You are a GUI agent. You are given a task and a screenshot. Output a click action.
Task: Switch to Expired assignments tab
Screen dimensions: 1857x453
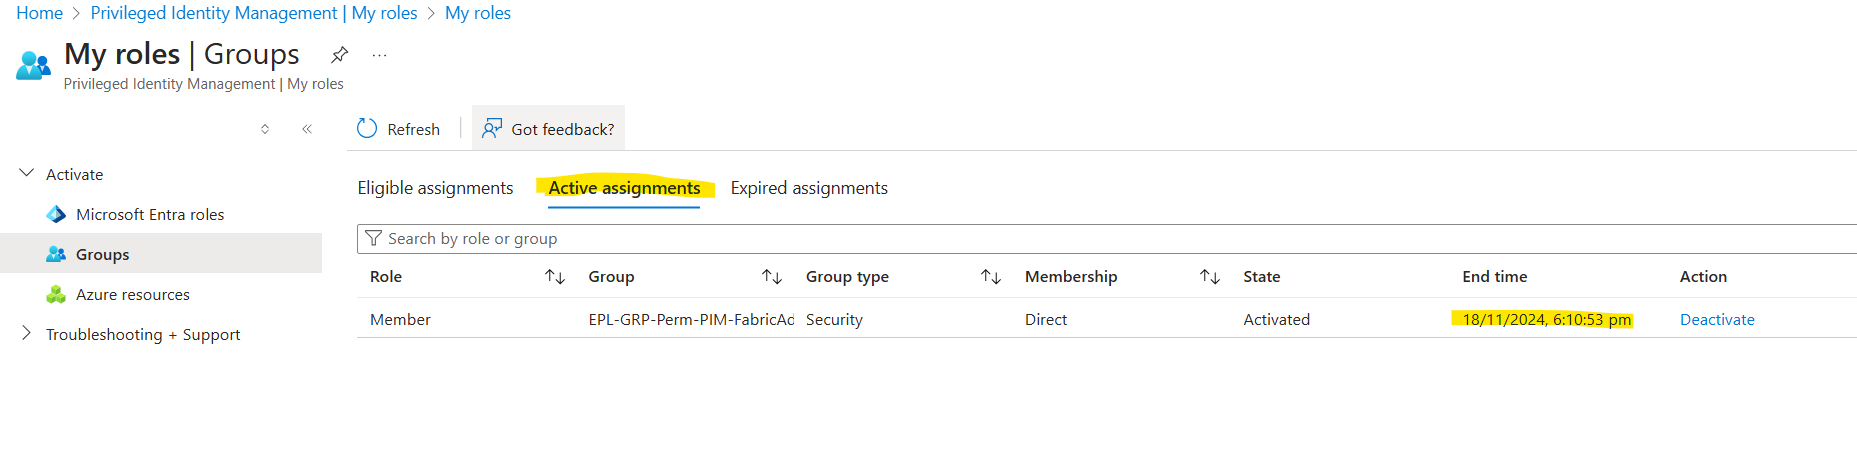coord(809,188)
